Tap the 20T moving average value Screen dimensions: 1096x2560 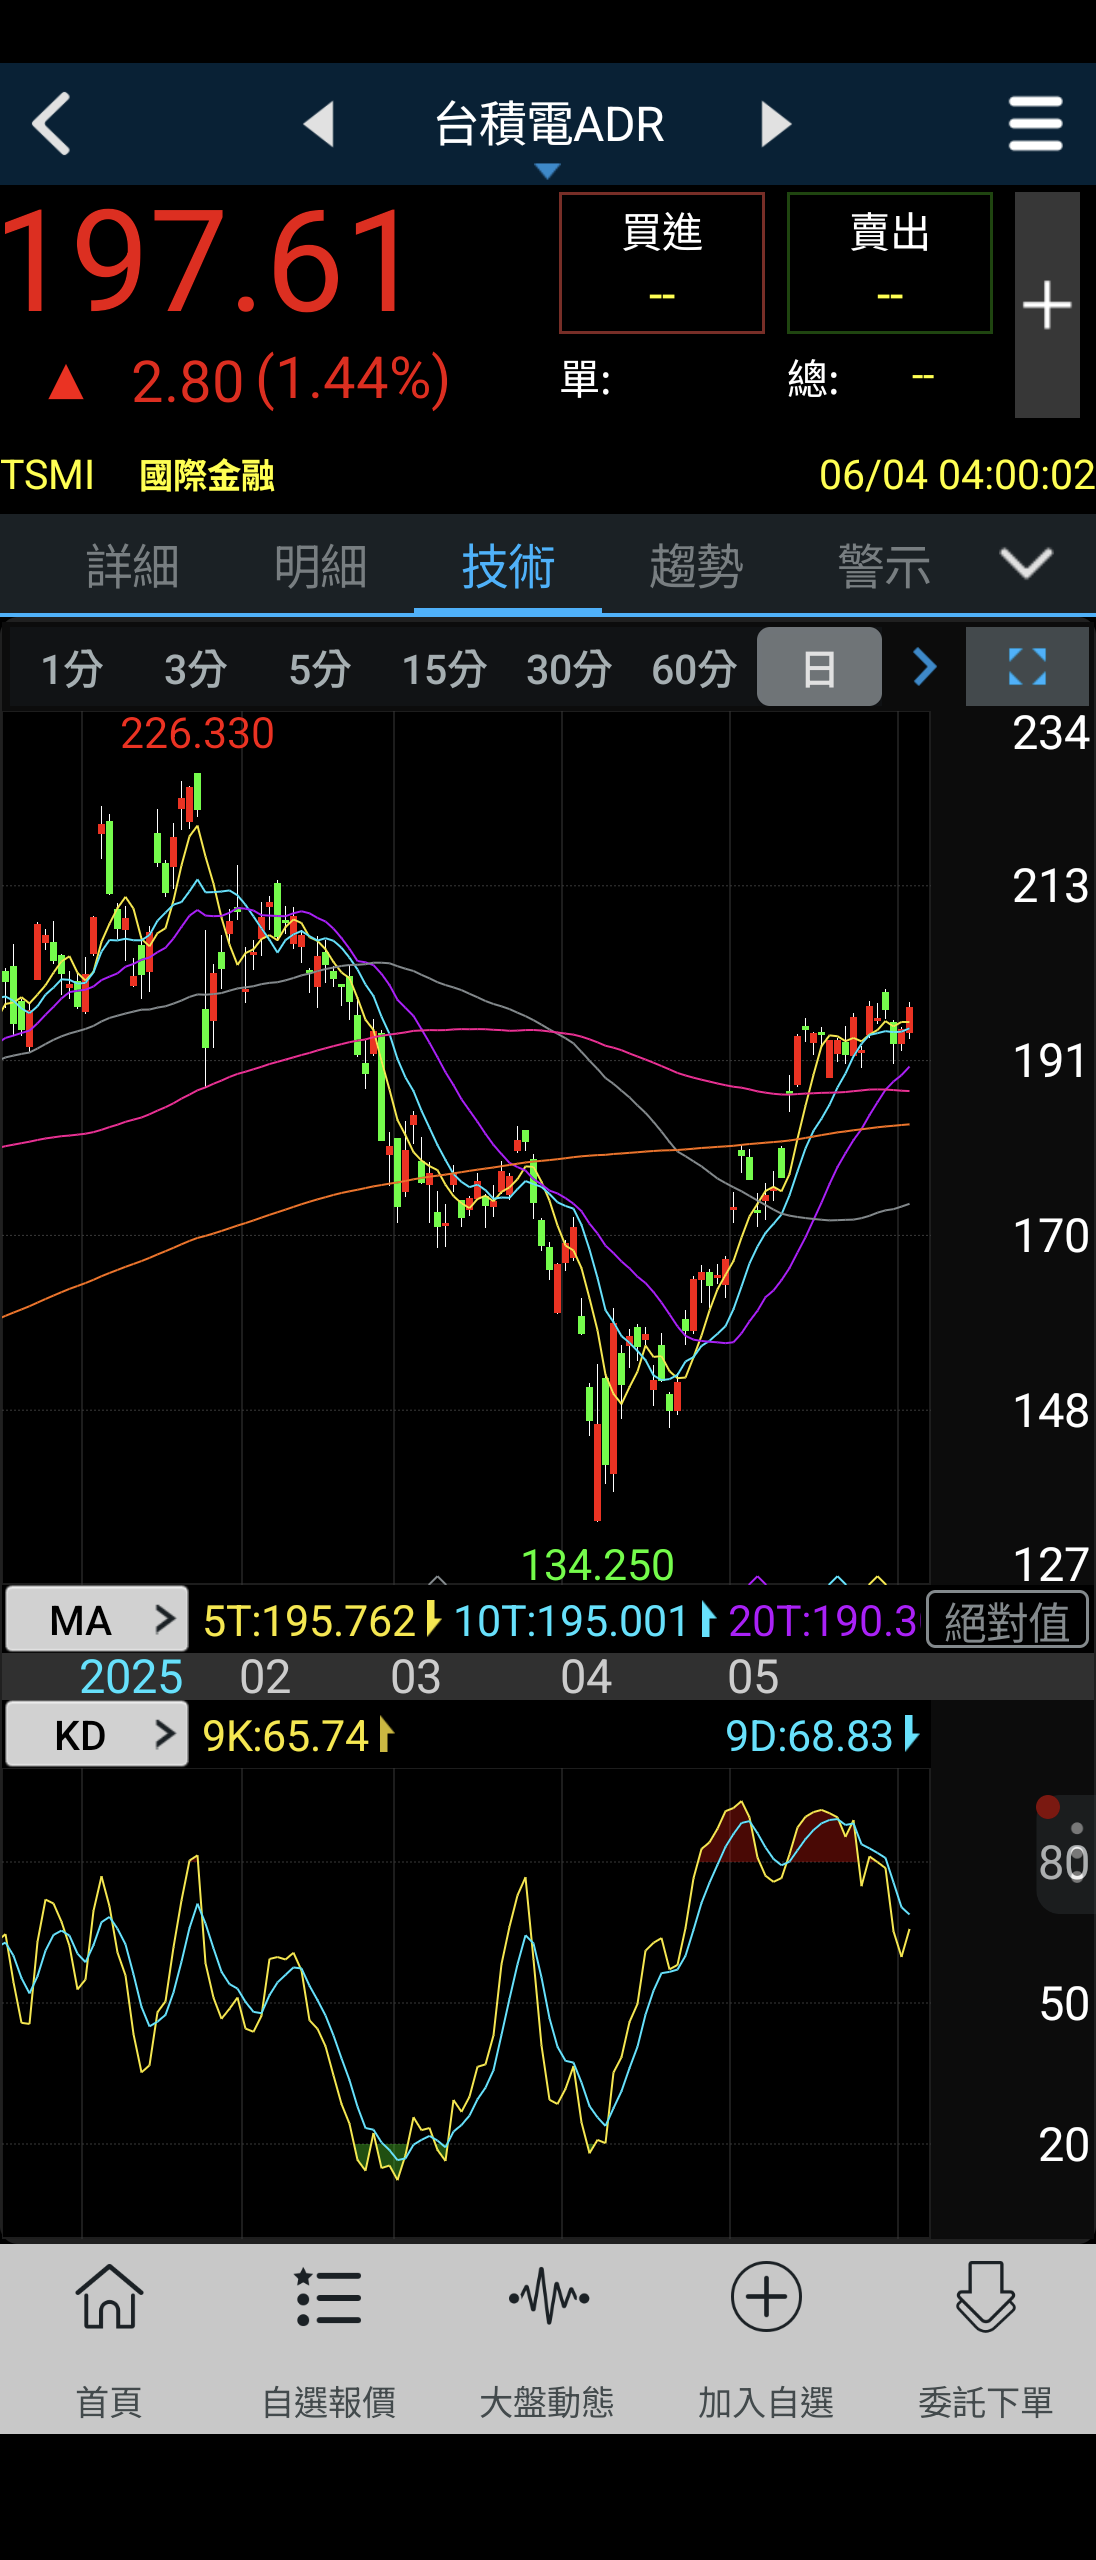click(x=822, y=1621)
